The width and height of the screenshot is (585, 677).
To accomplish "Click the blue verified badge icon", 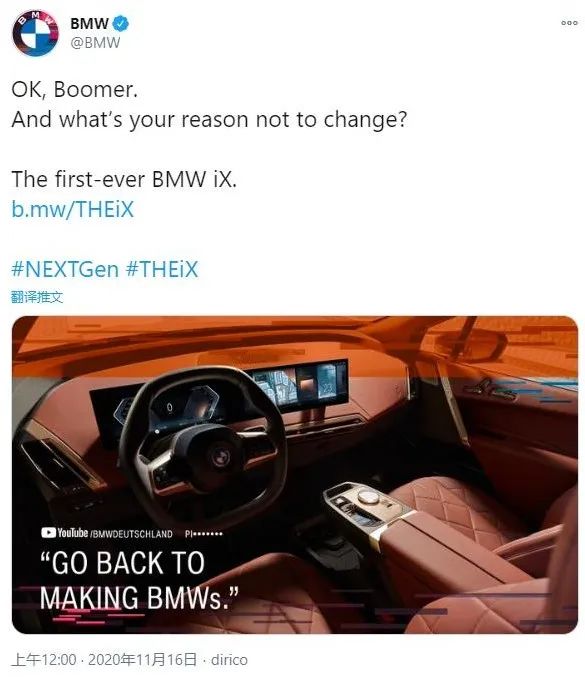I will (x=120, y=23).
